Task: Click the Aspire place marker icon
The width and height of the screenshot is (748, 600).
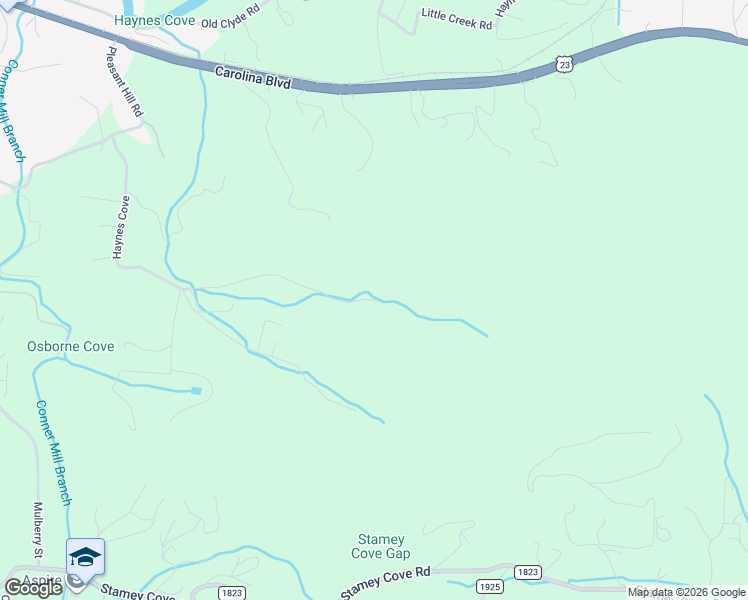Action: click(x=75, y=580)
